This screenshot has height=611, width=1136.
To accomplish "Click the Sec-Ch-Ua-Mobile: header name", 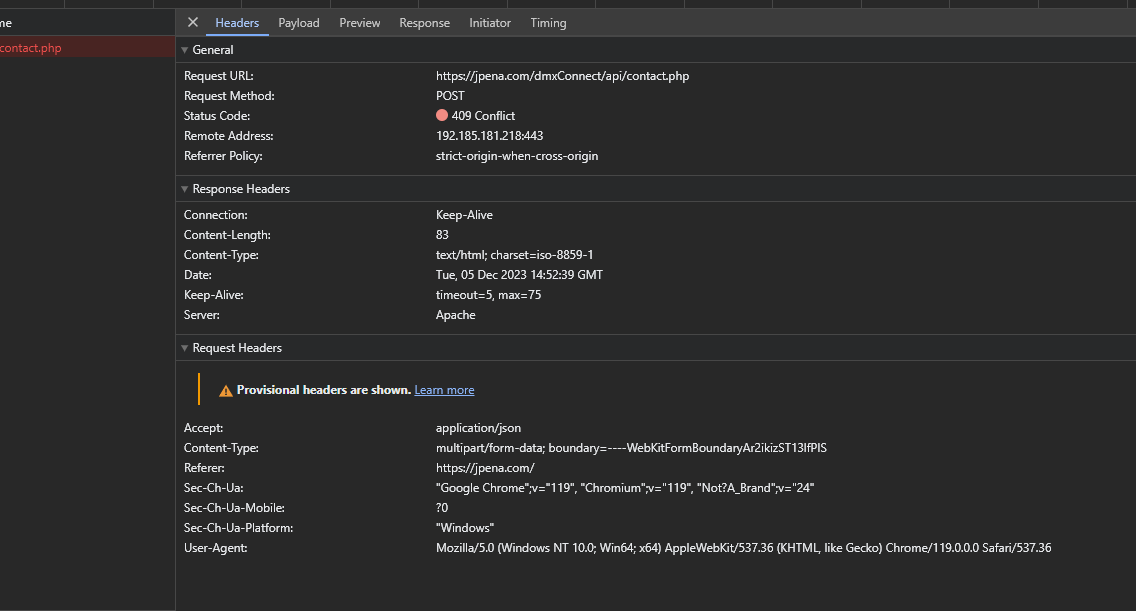I will coord(234,508).
